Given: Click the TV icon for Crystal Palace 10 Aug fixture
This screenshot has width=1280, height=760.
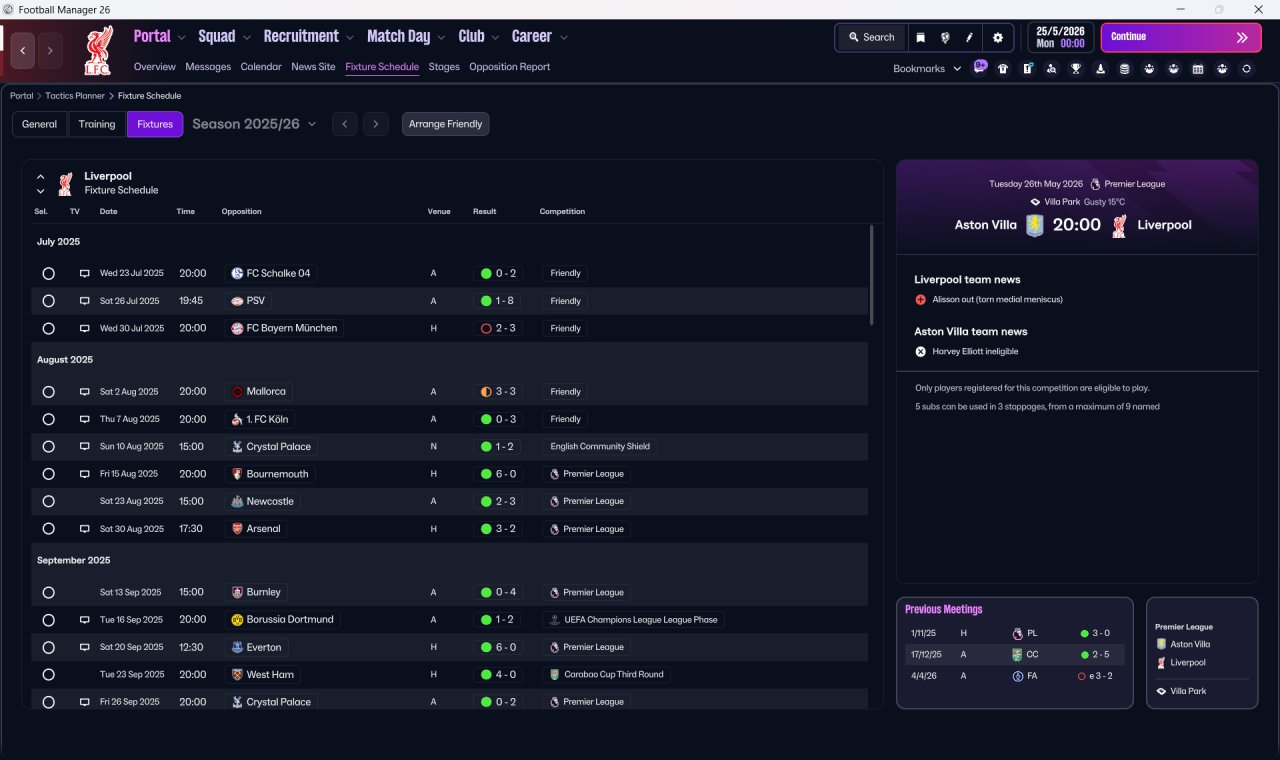Looking at the screenshot, I should (85, 447).
